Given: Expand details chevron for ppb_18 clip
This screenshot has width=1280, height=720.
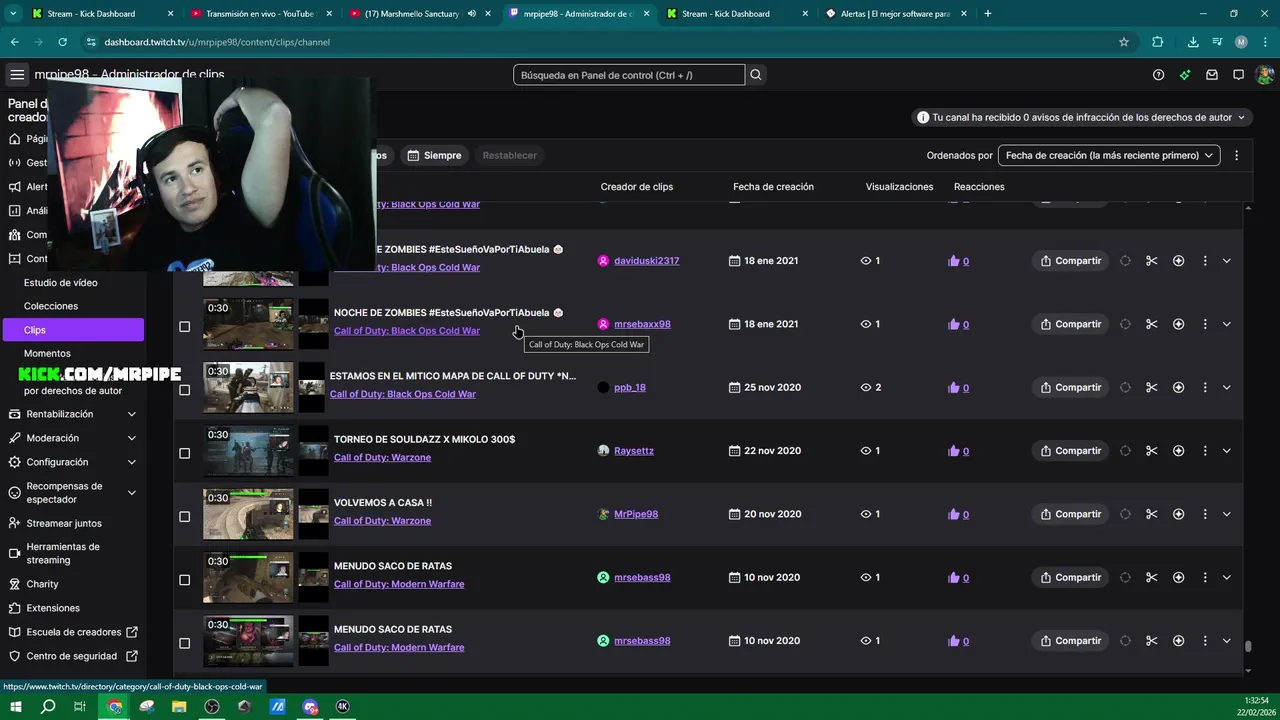Looking at the screenshot, I should tap(1227, 387).
